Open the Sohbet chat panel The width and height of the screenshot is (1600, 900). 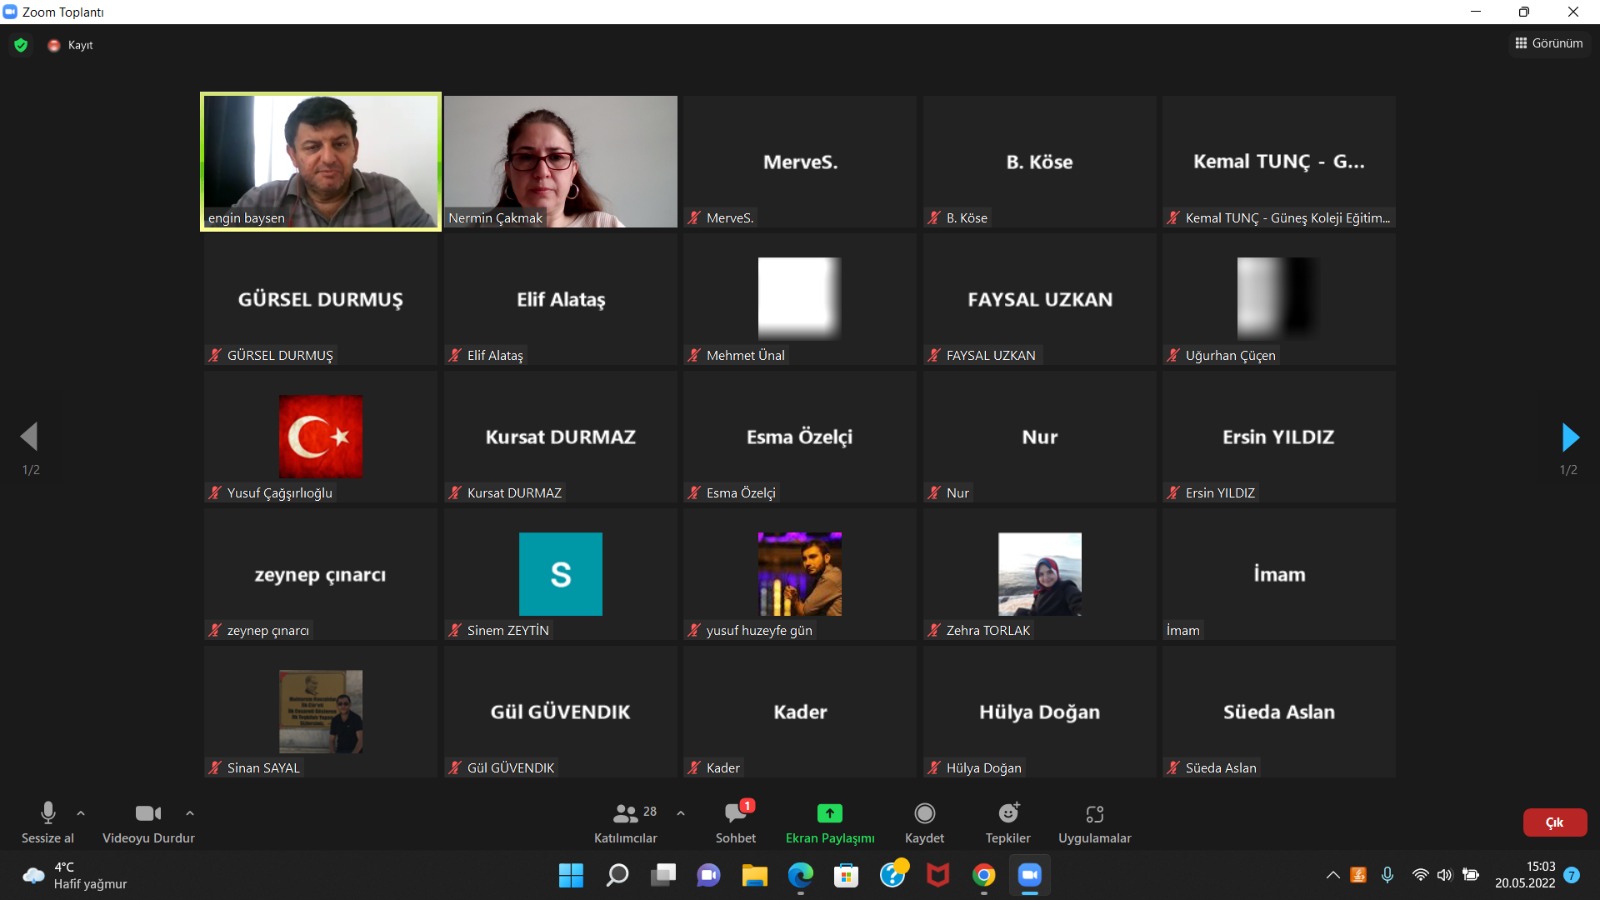[736, 822]
